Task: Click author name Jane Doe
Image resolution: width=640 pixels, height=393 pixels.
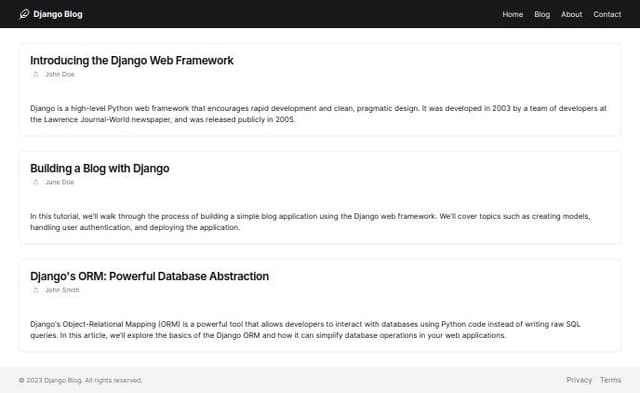Action: point(60,182)
